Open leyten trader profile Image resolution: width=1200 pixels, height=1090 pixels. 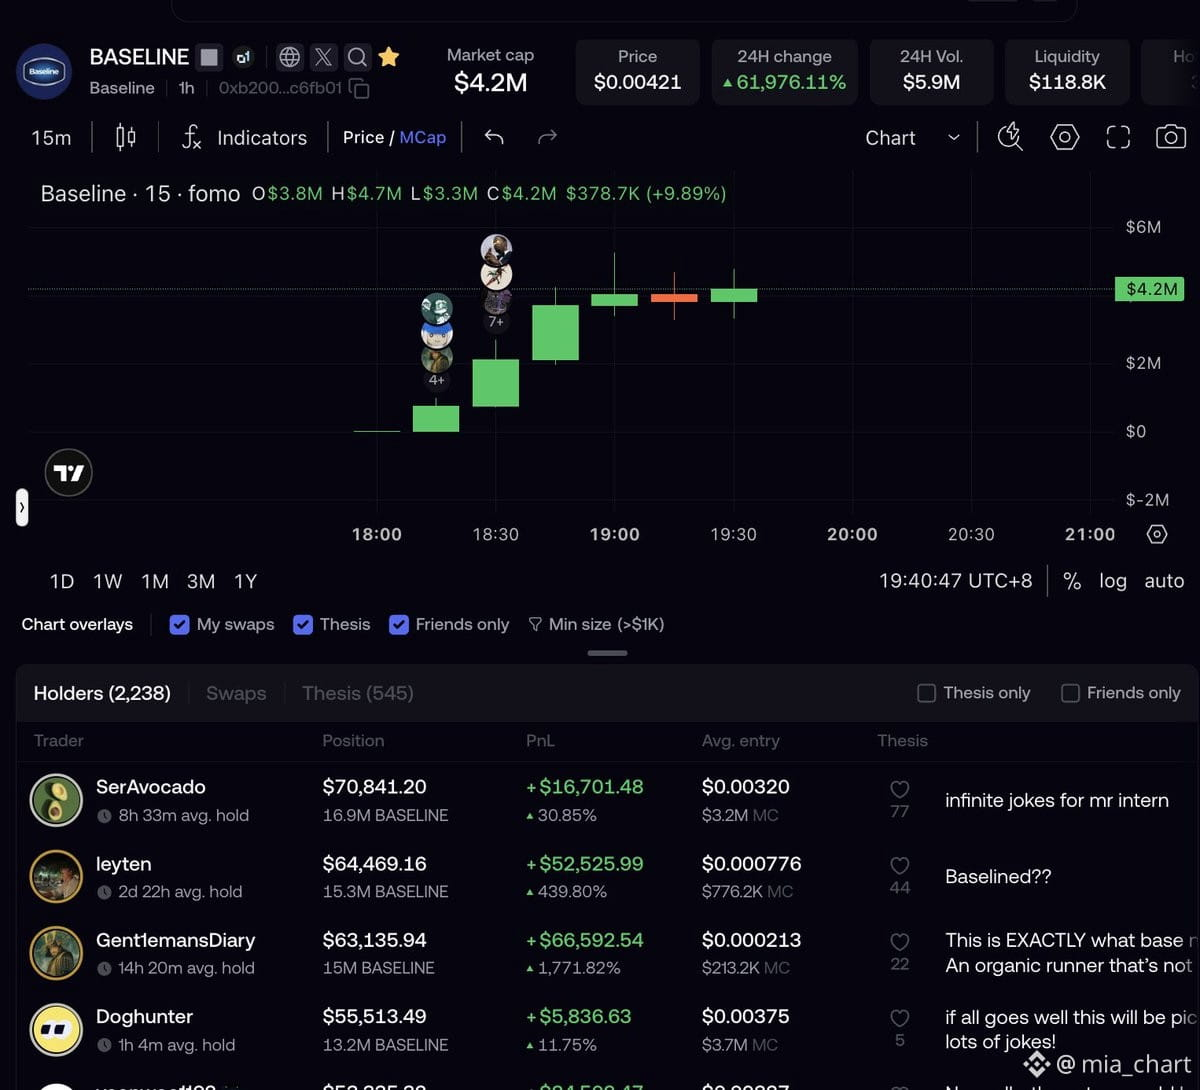click(x=124, y=864)
